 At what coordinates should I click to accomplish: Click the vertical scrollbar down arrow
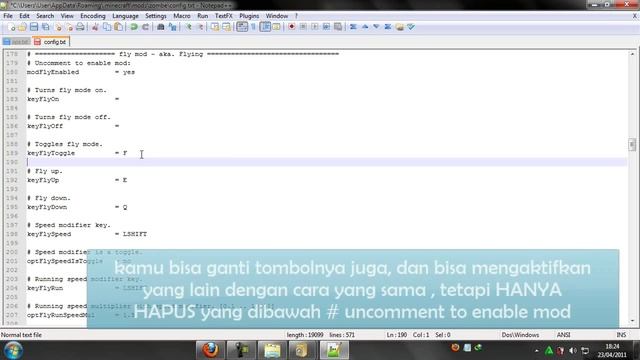pos(632,321)
